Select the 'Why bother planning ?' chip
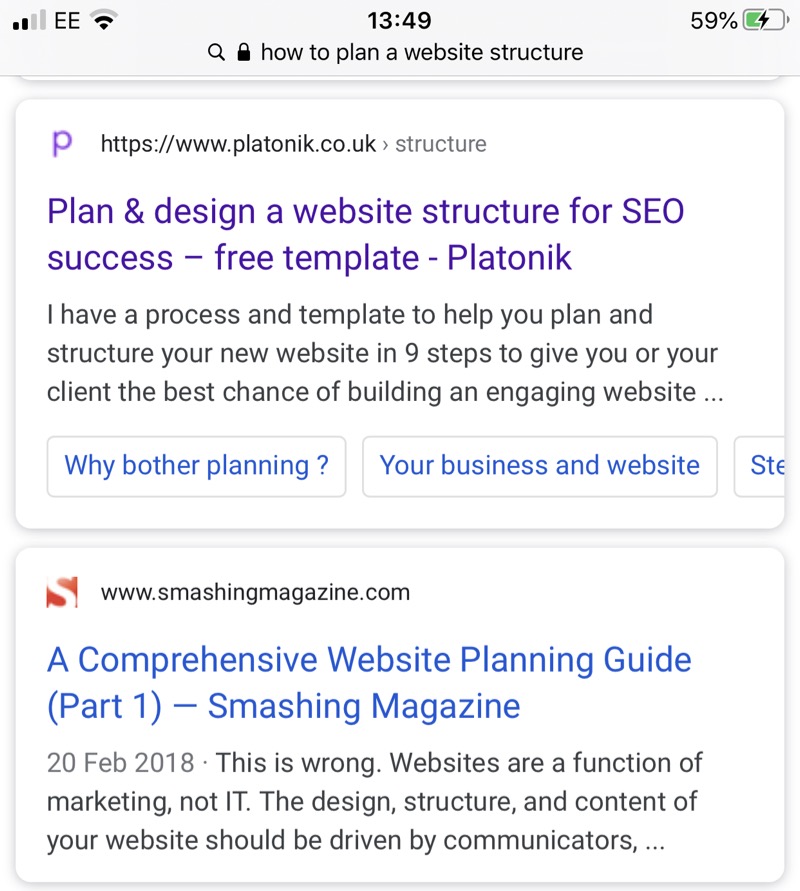Image resolution: width=800 pixels, height=891 pixels. (x=196, y=466)
